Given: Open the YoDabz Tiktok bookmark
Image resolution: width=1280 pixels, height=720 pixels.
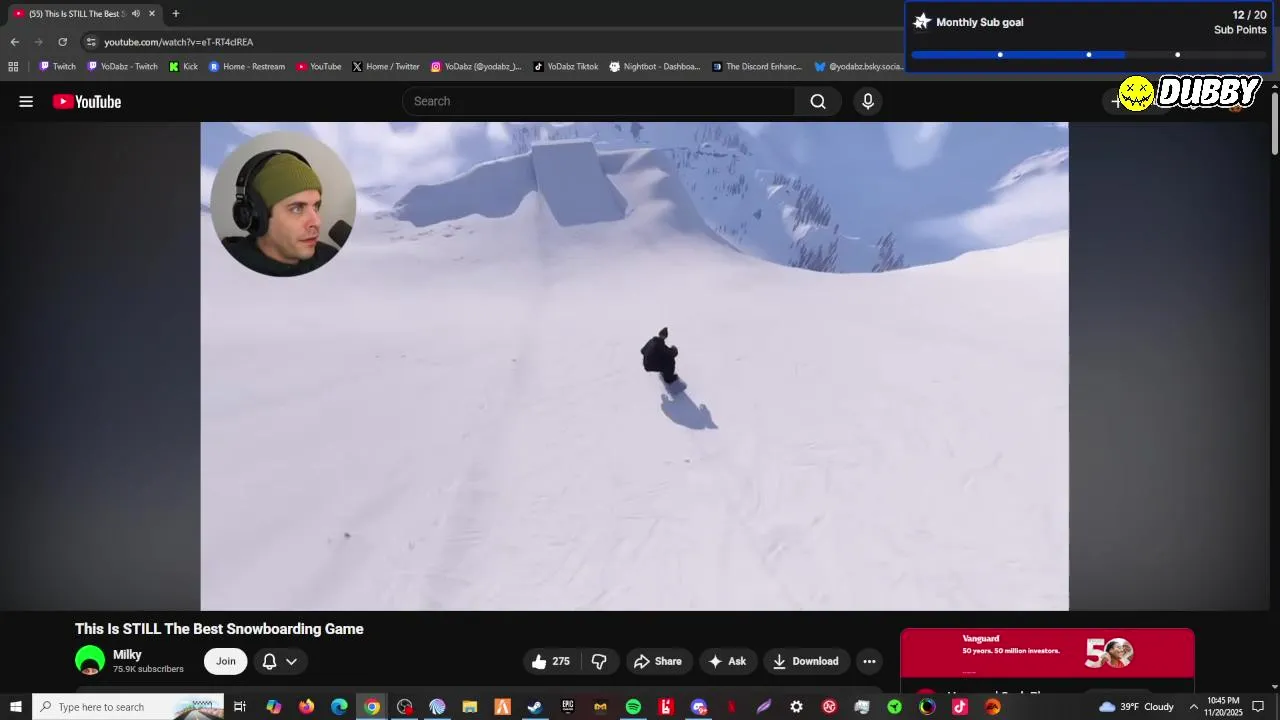Looking at the screenshot, I should tap(565, 67).
